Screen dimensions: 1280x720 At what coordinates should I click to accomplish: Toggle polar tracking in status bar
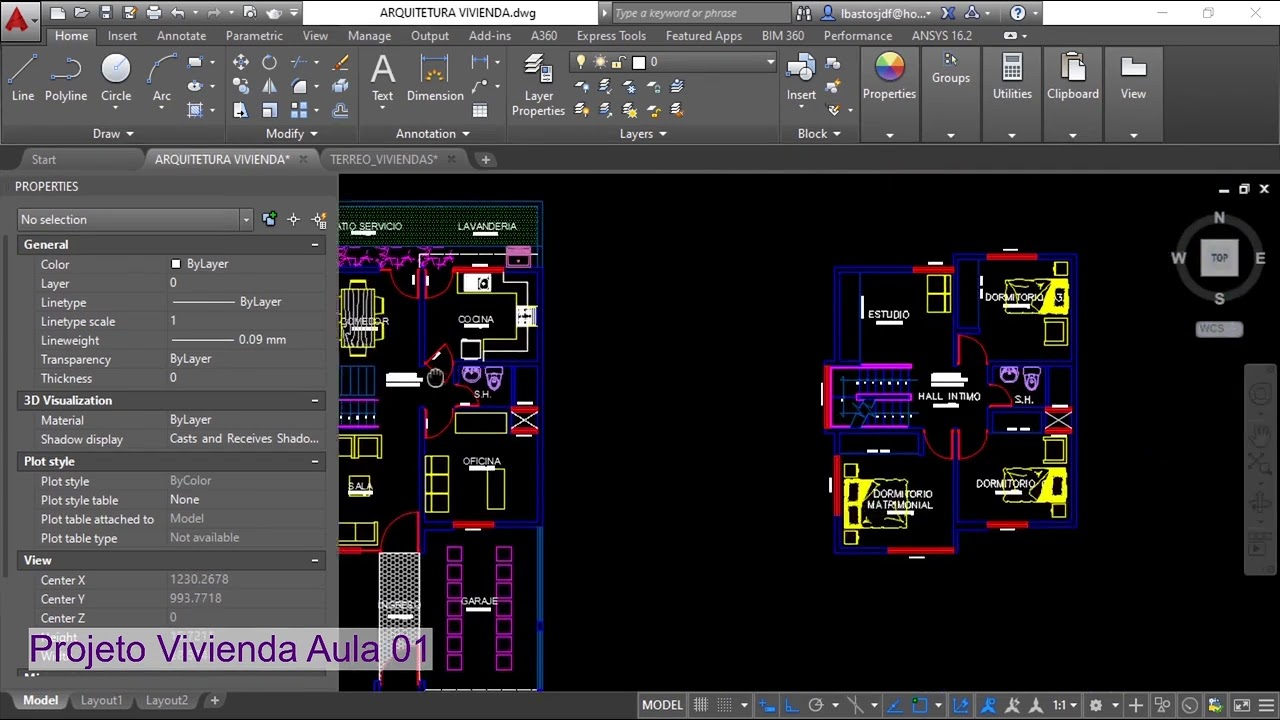pos(816,705)
